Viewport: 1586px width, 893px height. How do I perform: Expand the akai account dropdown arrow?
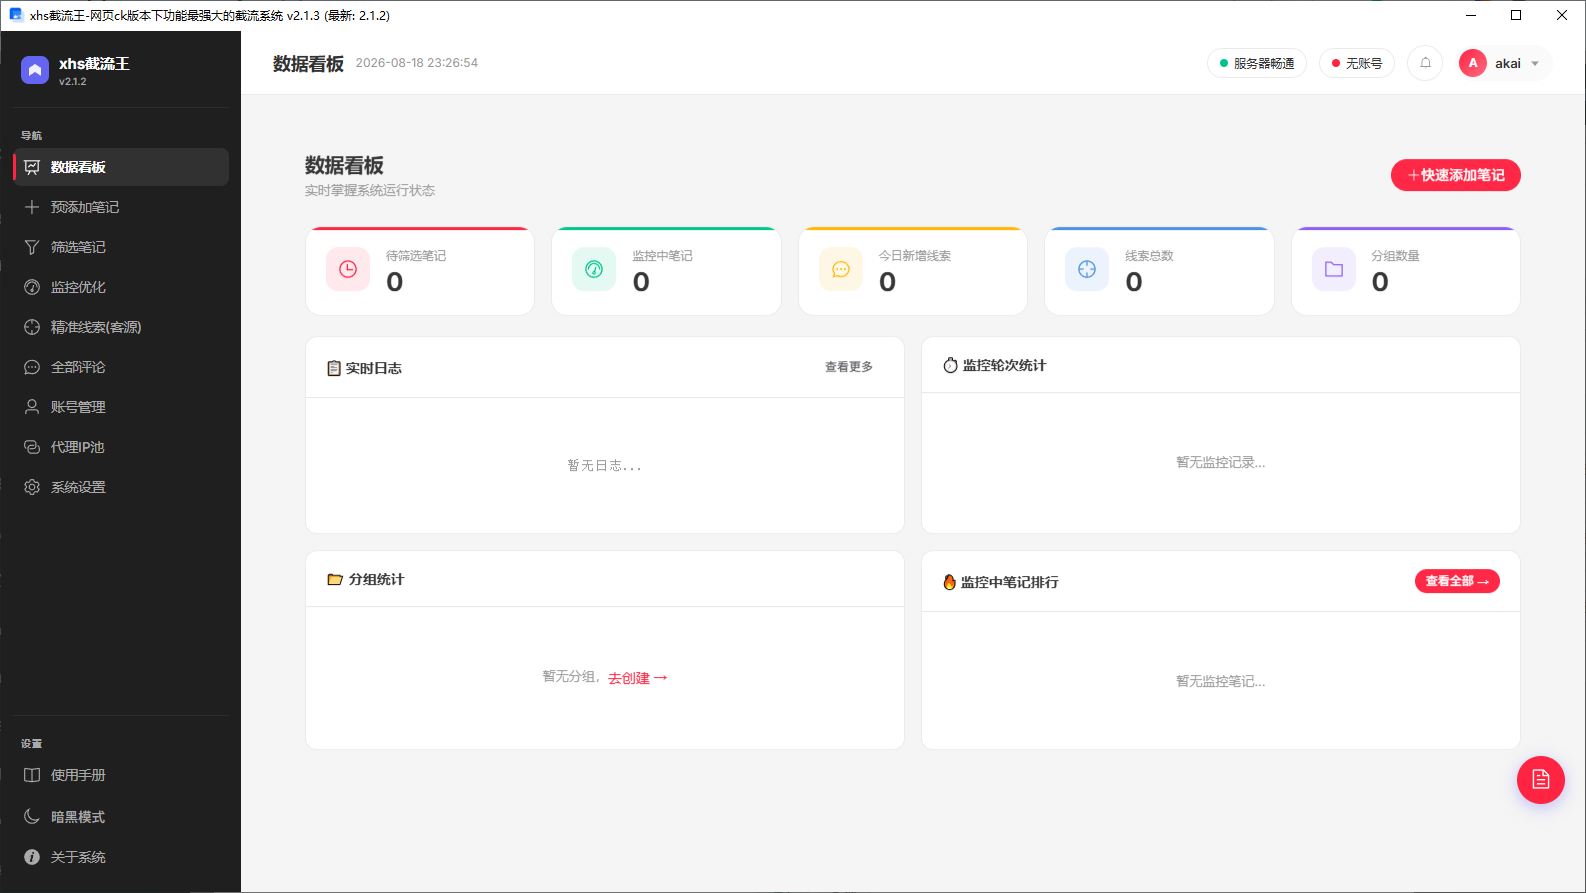[1535, 64]
